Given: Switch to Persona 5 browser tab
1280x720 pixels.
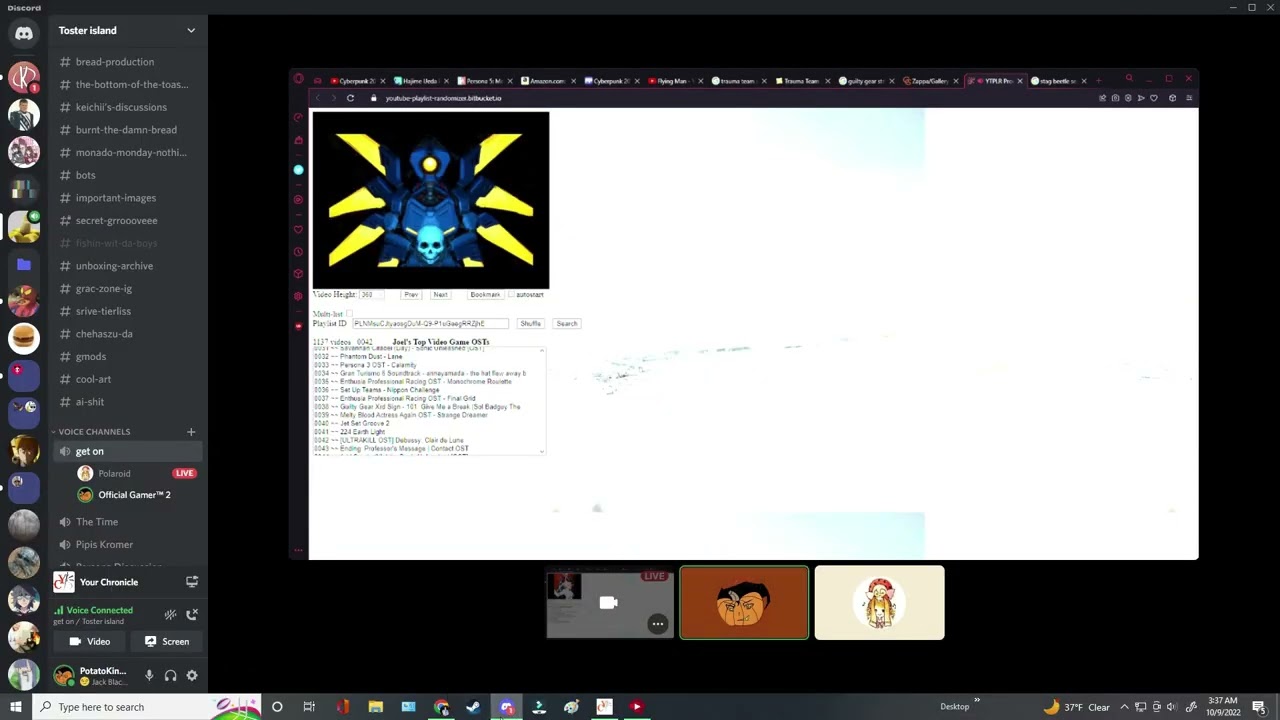Looking at the screenshot, I should tap(484, 81).
